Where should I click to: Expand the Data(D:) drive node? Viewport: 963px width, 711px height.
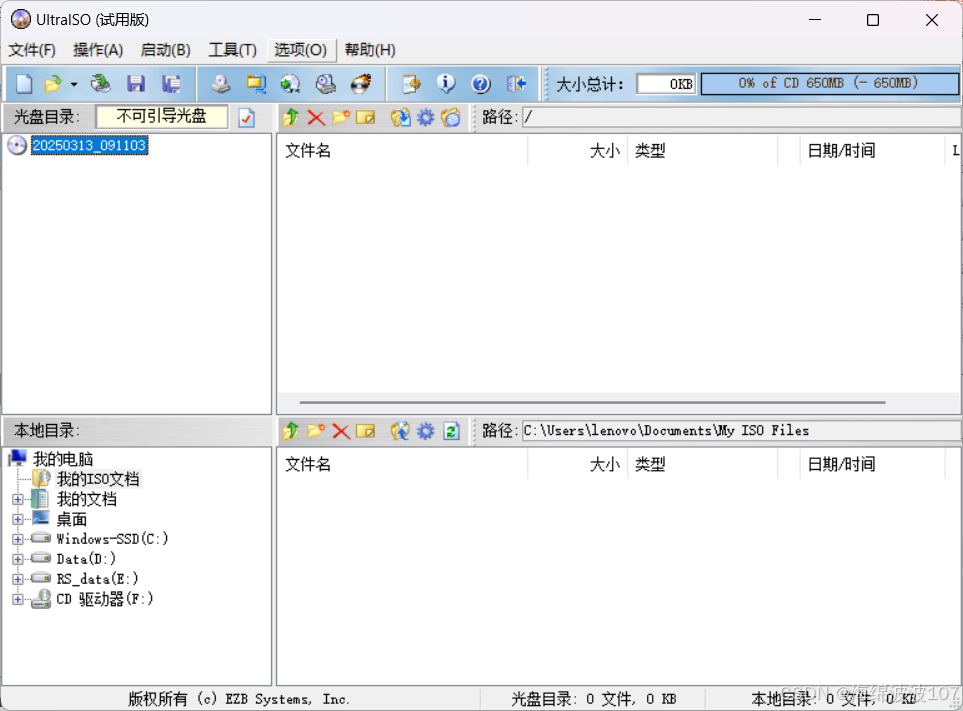(x=18, y=559)
